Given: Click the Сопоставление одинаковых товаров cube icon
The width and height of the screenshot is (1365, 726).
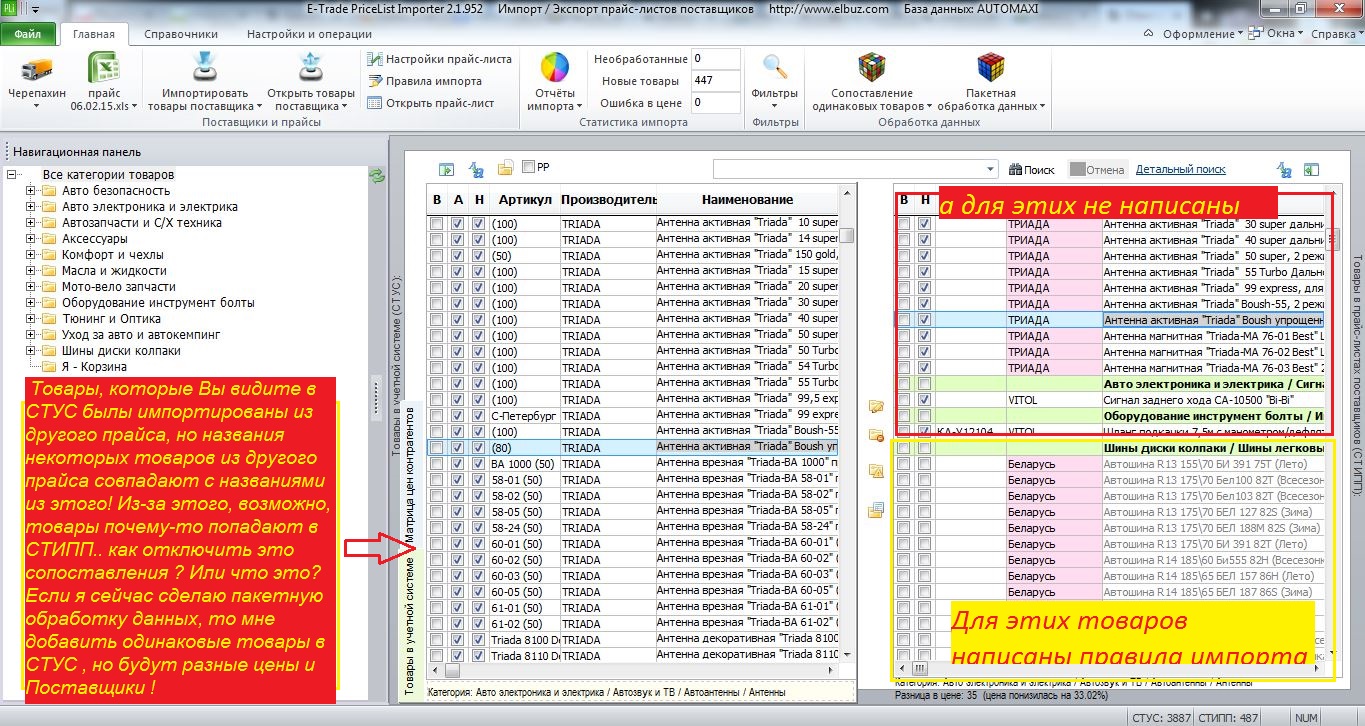Looking at the screenshot, I should click(x=872, y=68).
